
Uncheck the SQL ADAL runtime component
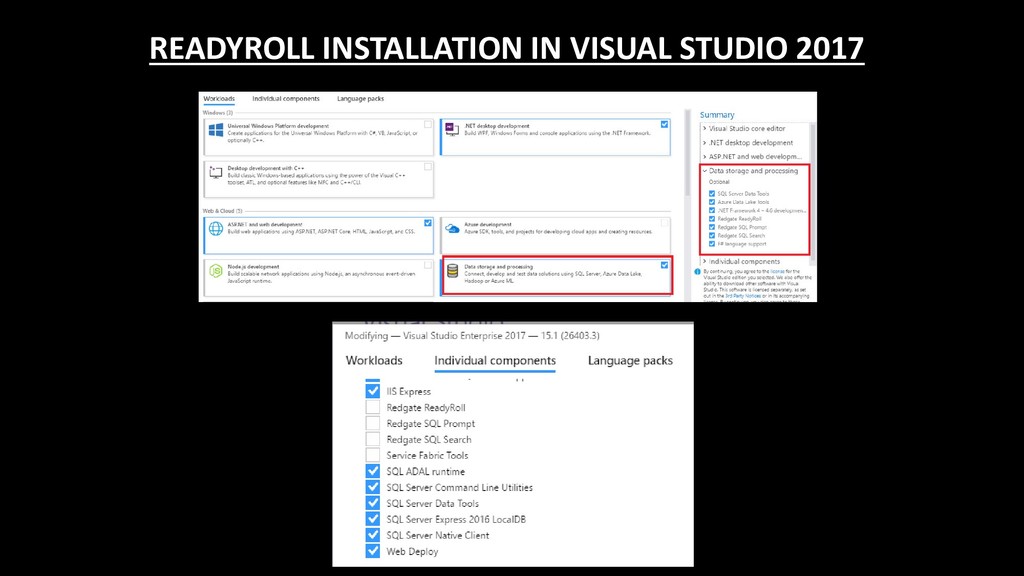point(372,471)
